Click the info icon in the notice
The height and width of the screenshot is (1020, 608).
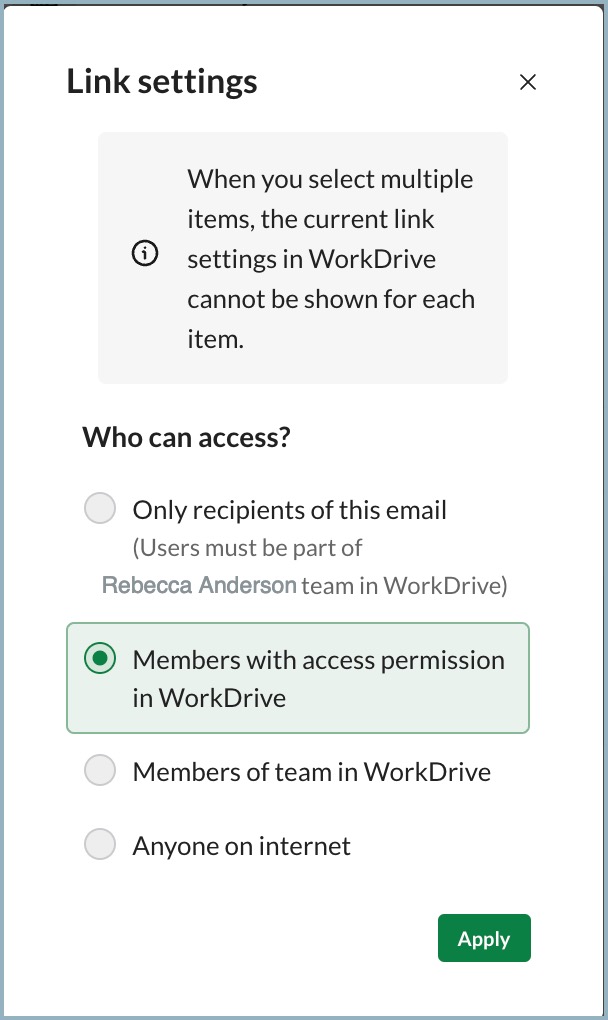(145, 255)
